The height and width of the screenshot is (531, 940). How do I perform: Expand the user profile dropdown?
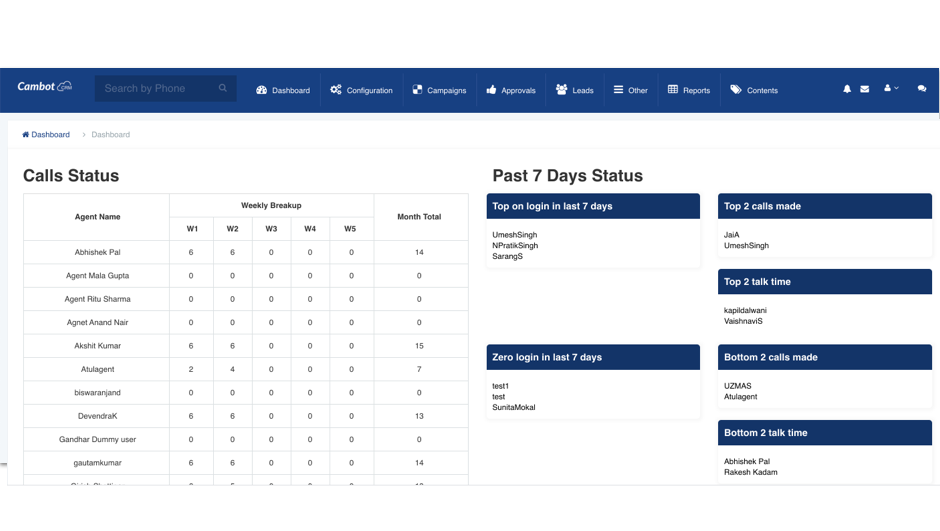(891, 89)
